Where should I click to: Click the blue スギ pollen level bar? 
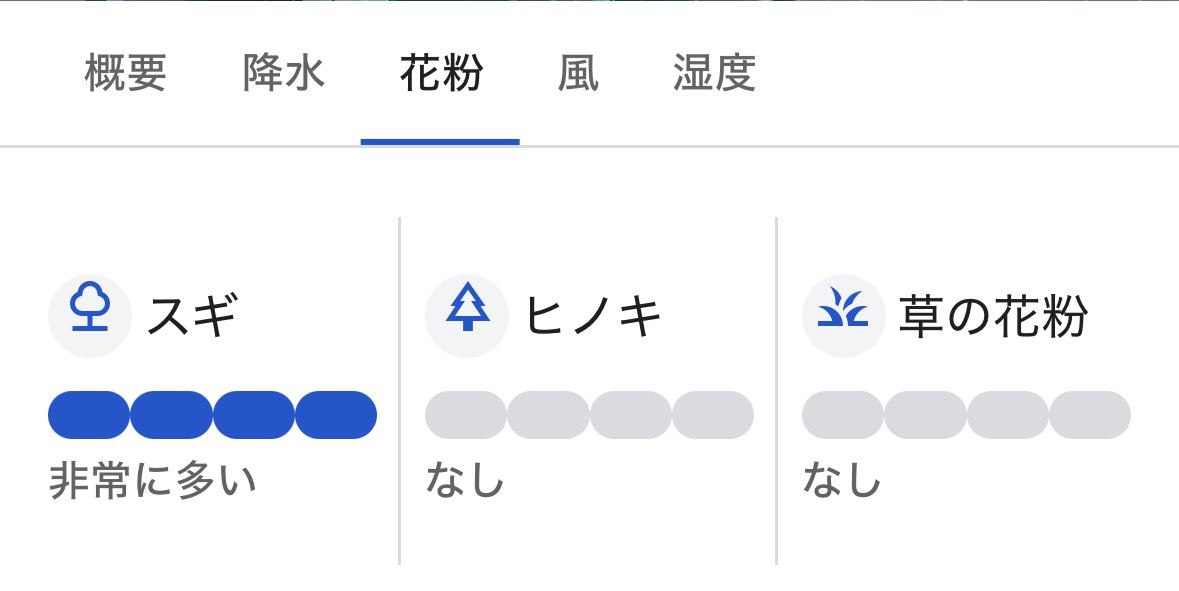[212, 415]
